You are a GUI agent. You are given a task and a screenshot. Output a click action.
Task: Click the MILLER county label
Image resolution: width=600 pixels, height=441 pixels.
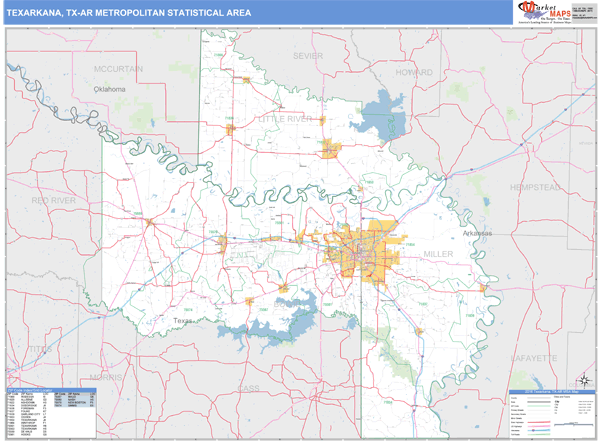pos(439,254)
